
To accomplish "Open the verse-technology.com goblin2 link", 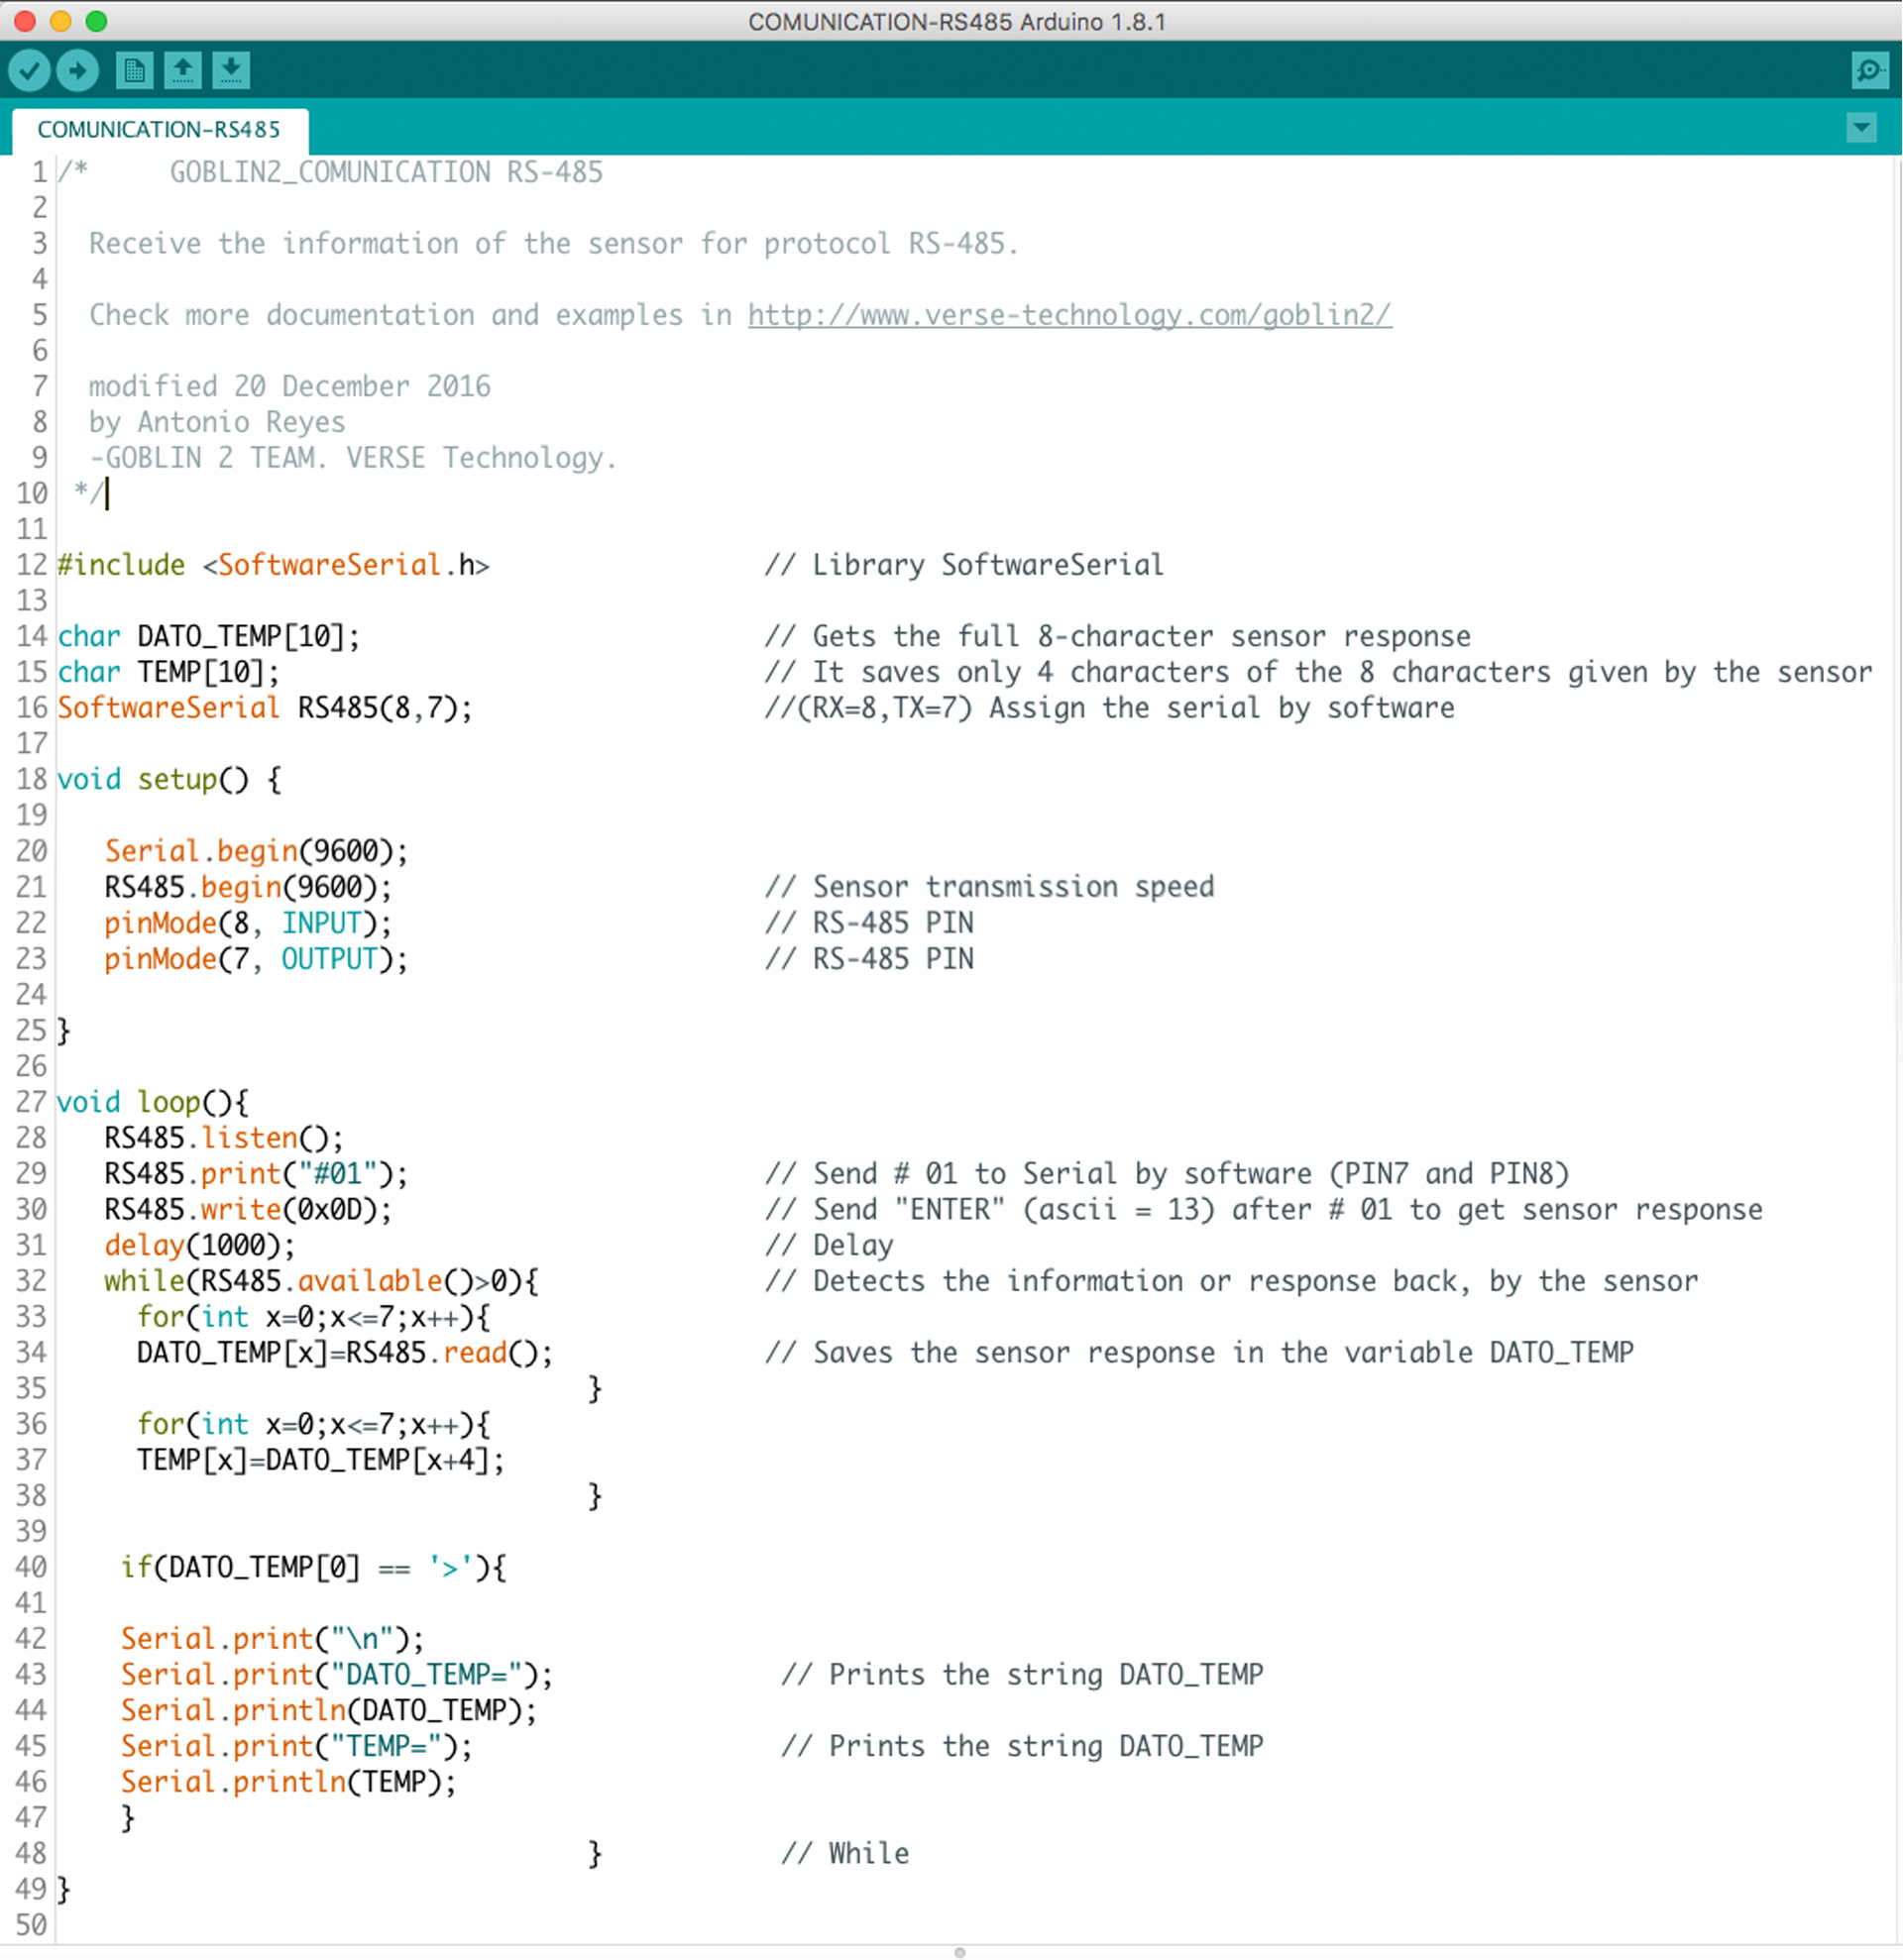I will 1069,315.
